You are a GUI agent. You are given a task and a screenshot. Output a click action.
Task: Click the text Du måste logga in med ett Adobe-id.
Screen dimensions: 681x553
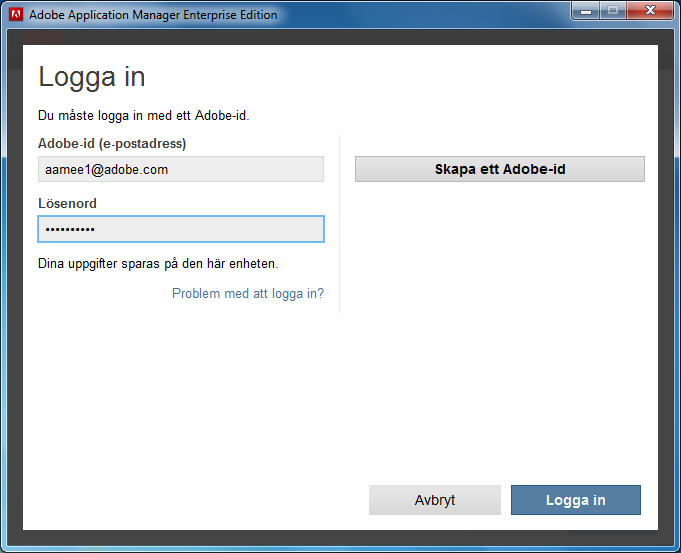coord(144,116)
